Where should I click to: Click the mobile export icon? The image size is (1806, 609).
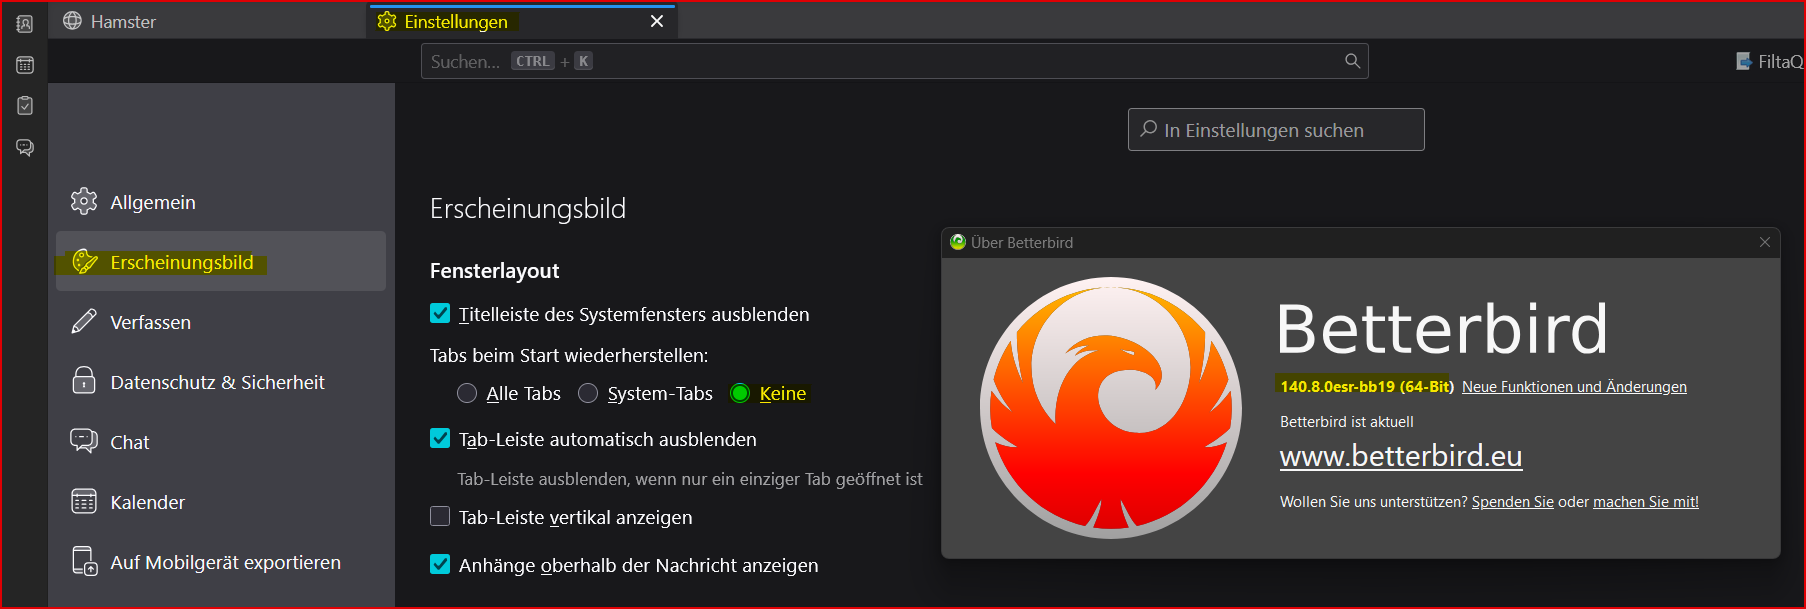(84, 561)
